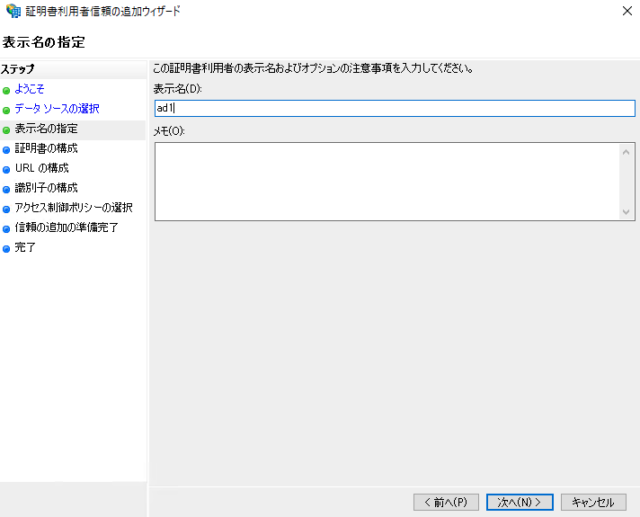Click the メモ(O): label

169,131
